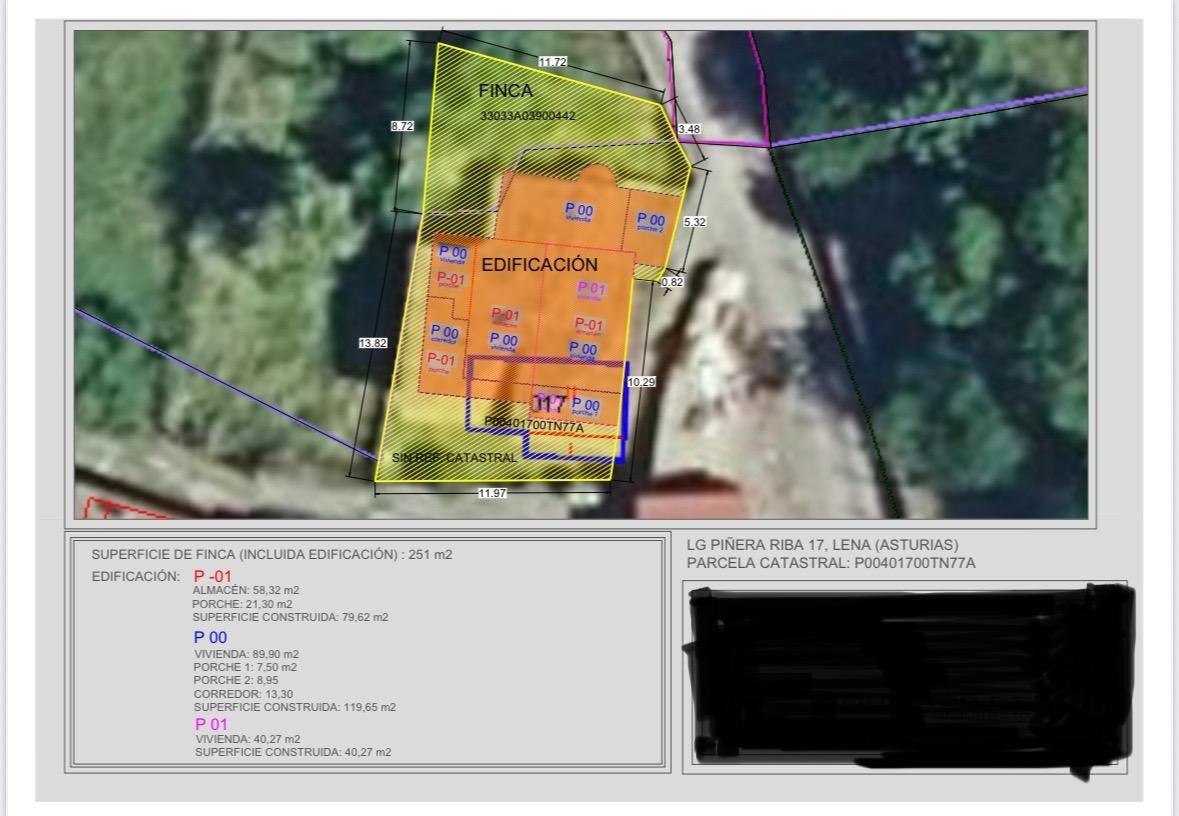The image size is (1179, 816).
Task: Click the 3.48 dimension marker
Action: tap(689, 129)
